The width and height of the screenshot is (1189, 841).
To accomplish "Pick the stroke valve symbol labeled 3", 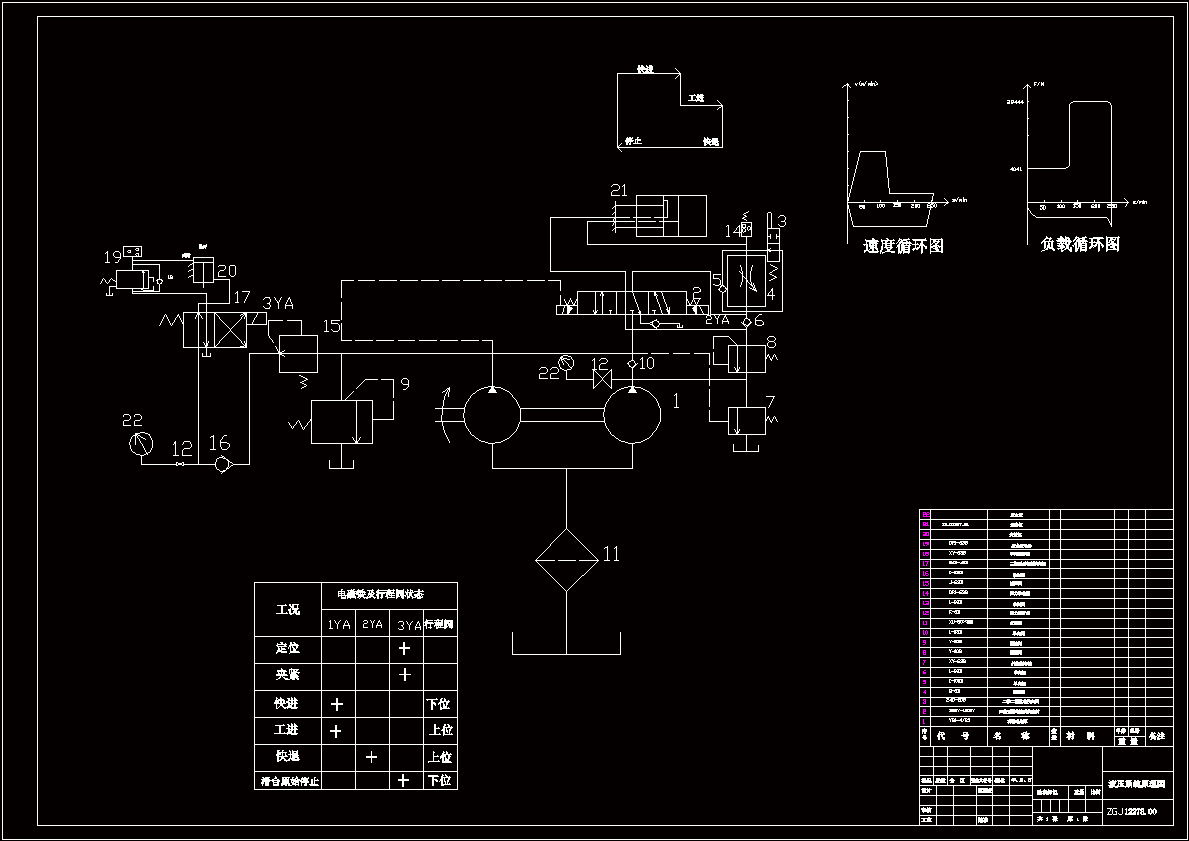I will click(772, 243).
